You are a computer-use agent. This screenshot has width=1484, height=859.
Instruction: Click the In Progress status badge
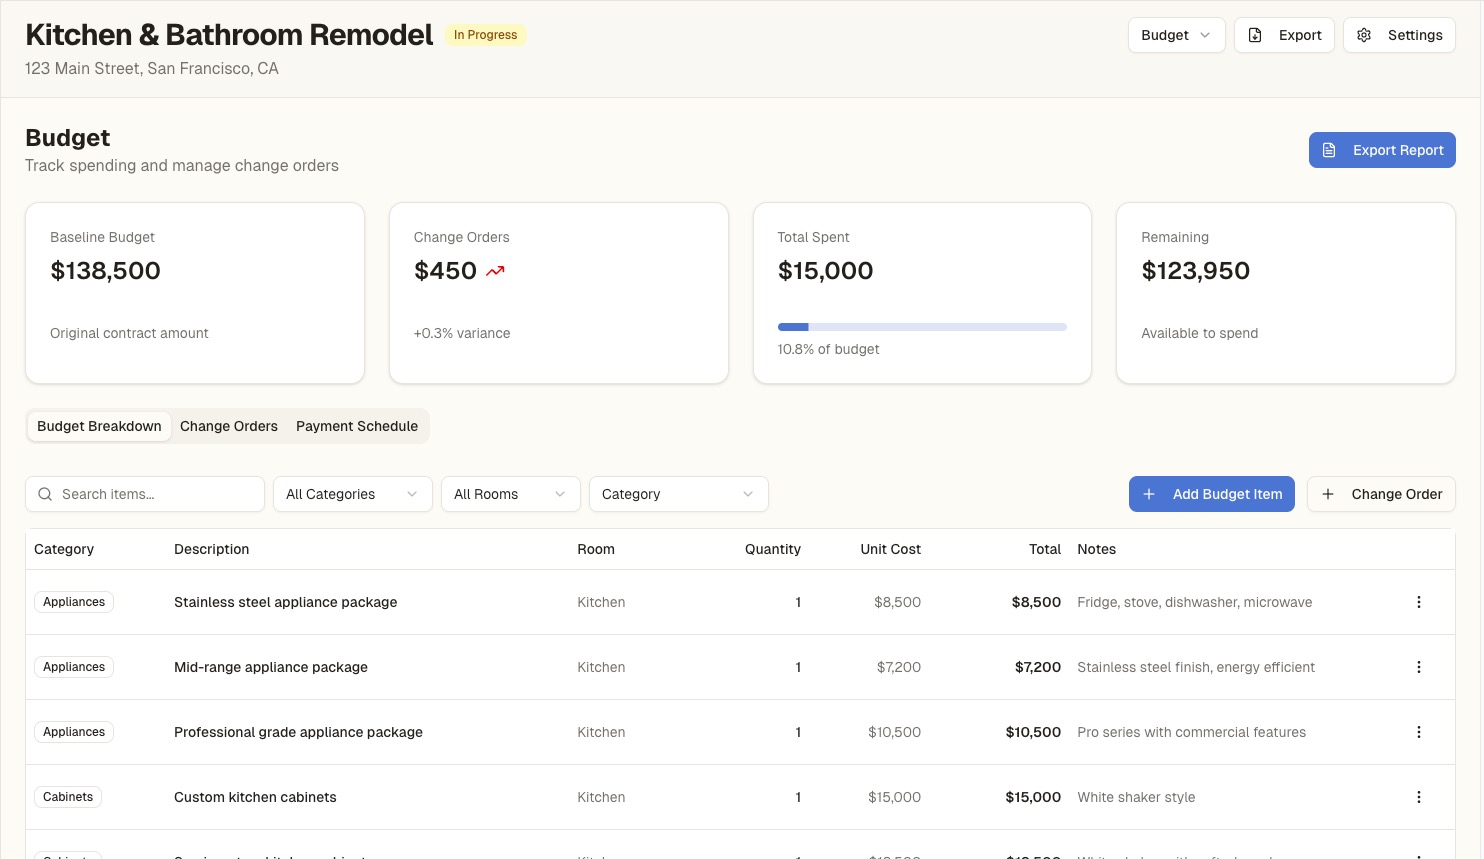coord(485,34)
